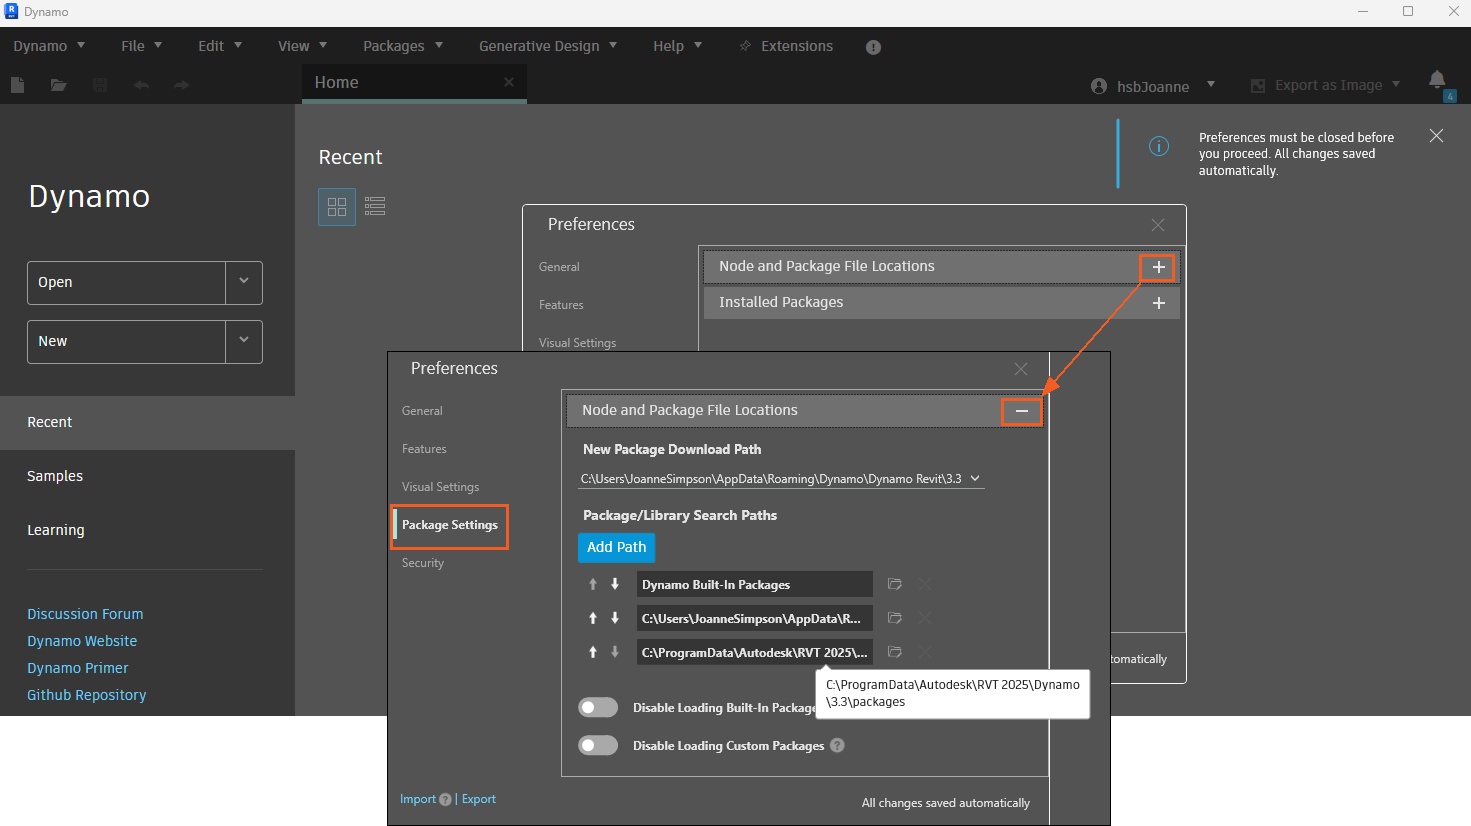Image resolution: width=1471 pixels, height=826 pixels.
Task: Open the Discussion Forum link
Action: [x=85, y=614]
